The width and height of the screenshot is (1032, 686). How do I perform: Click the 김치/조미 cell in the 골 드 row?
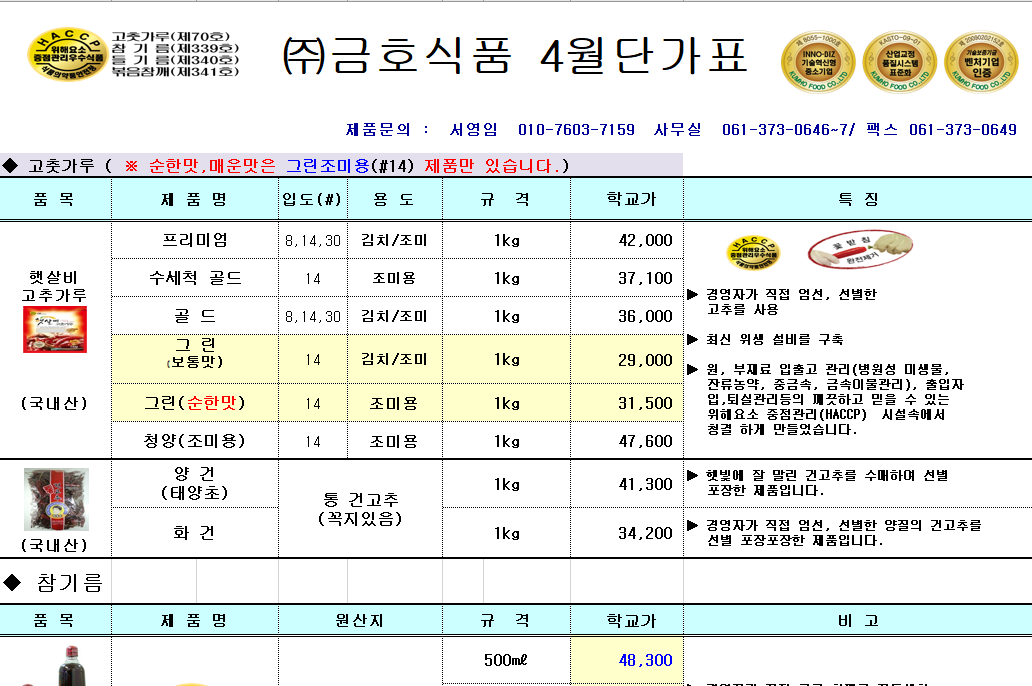(394, 316)
